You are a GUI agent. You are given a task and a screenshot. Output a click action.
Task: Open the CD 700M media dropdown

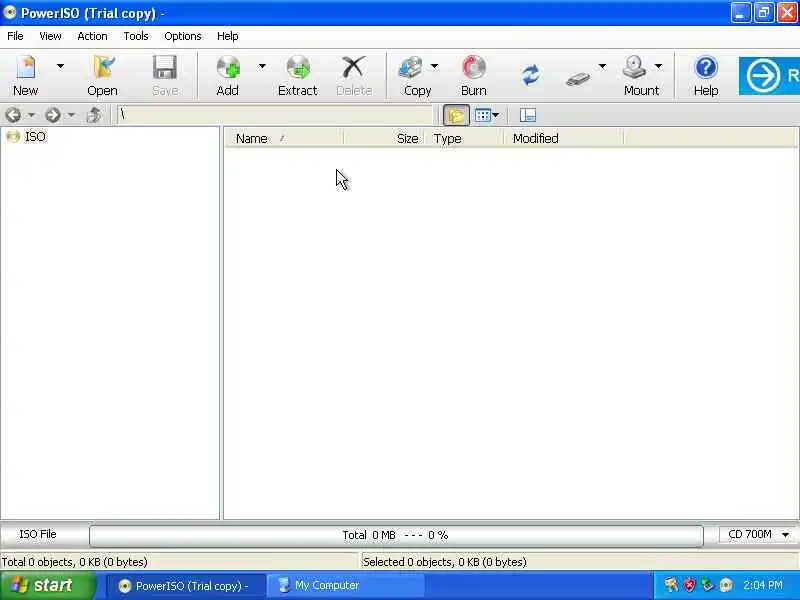click(758, 535)
